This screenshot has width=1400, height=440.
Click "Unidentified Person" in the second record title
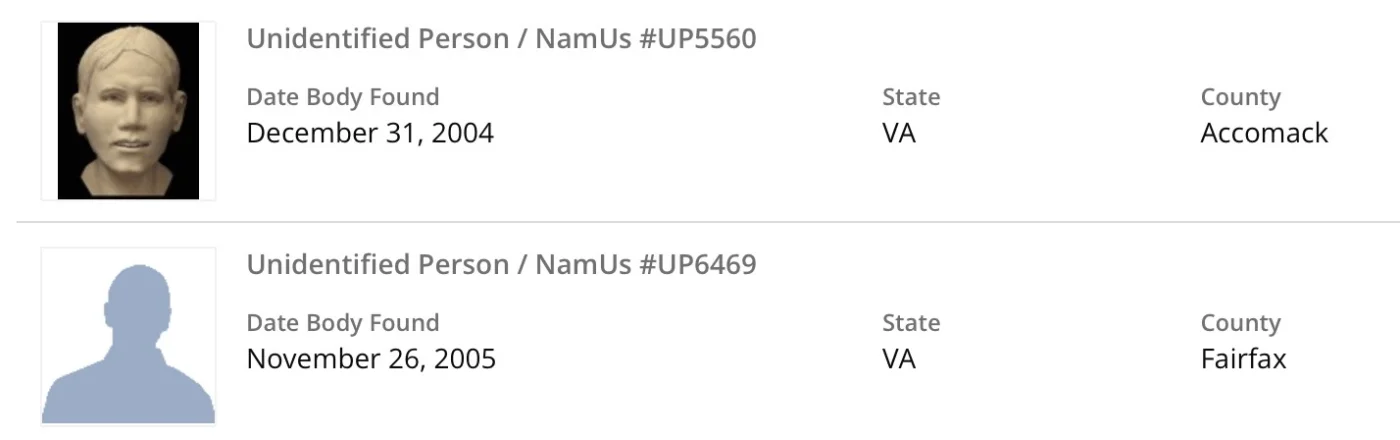pos(378,265)
